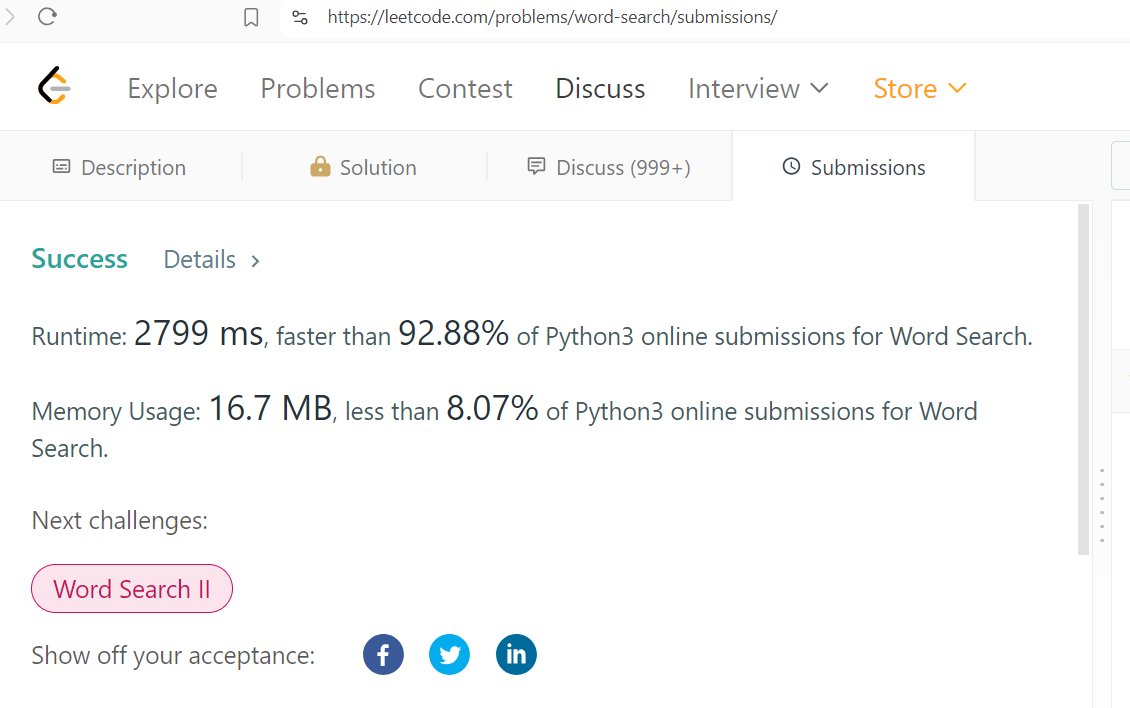Go to the Contest page
This screenshot has width=1130, height=708.
[x=466, y=88]
